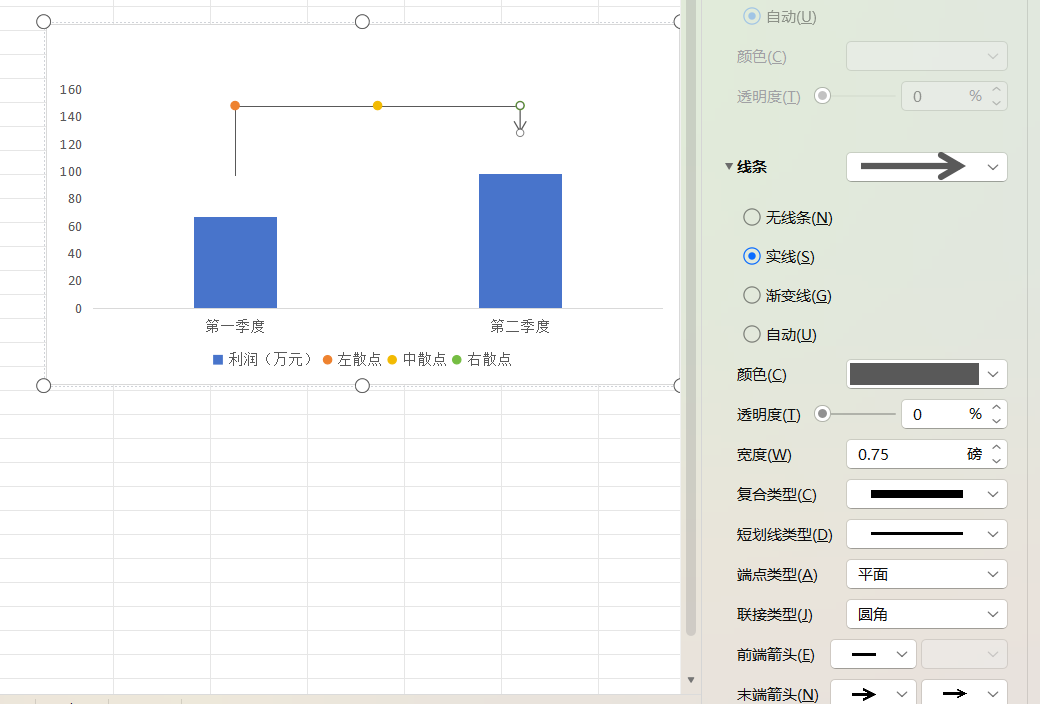Select the orange 左散点 legend marker
Screen dimensions: 1040x704
pyautogui.click(x=327, y=359)
